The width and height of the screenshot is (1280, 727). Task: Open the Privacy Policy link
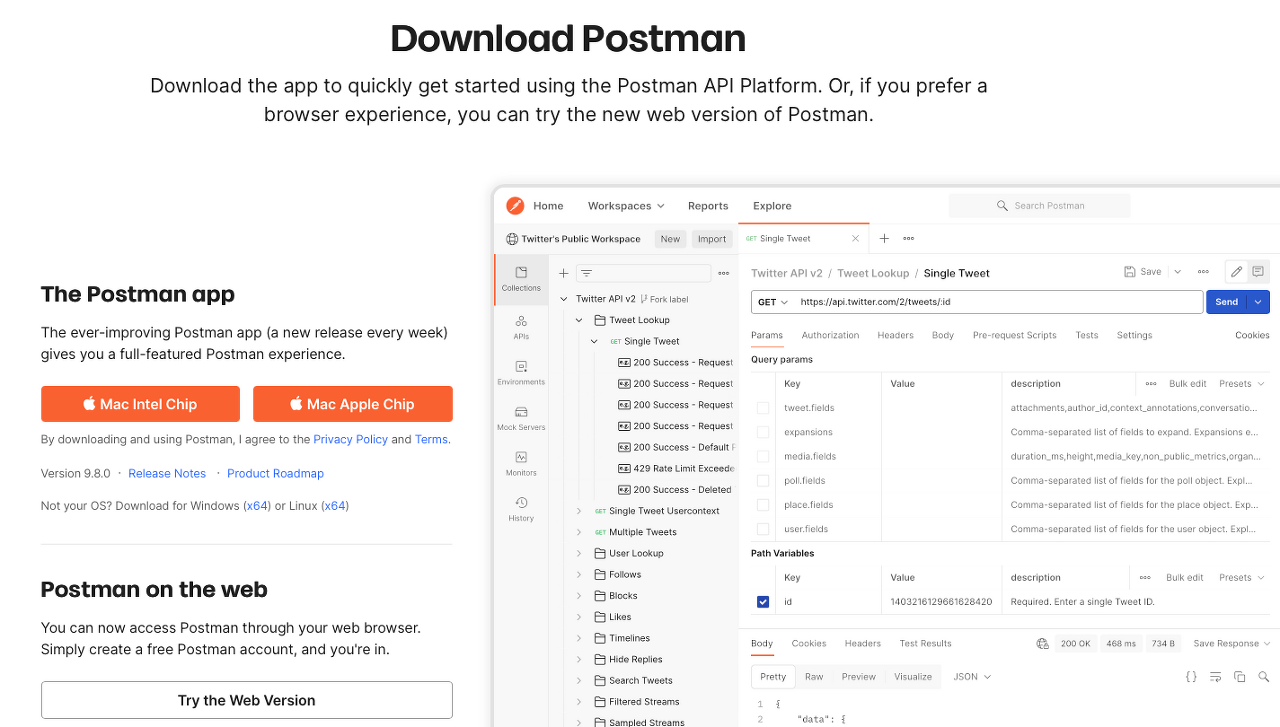pos(350,439)
